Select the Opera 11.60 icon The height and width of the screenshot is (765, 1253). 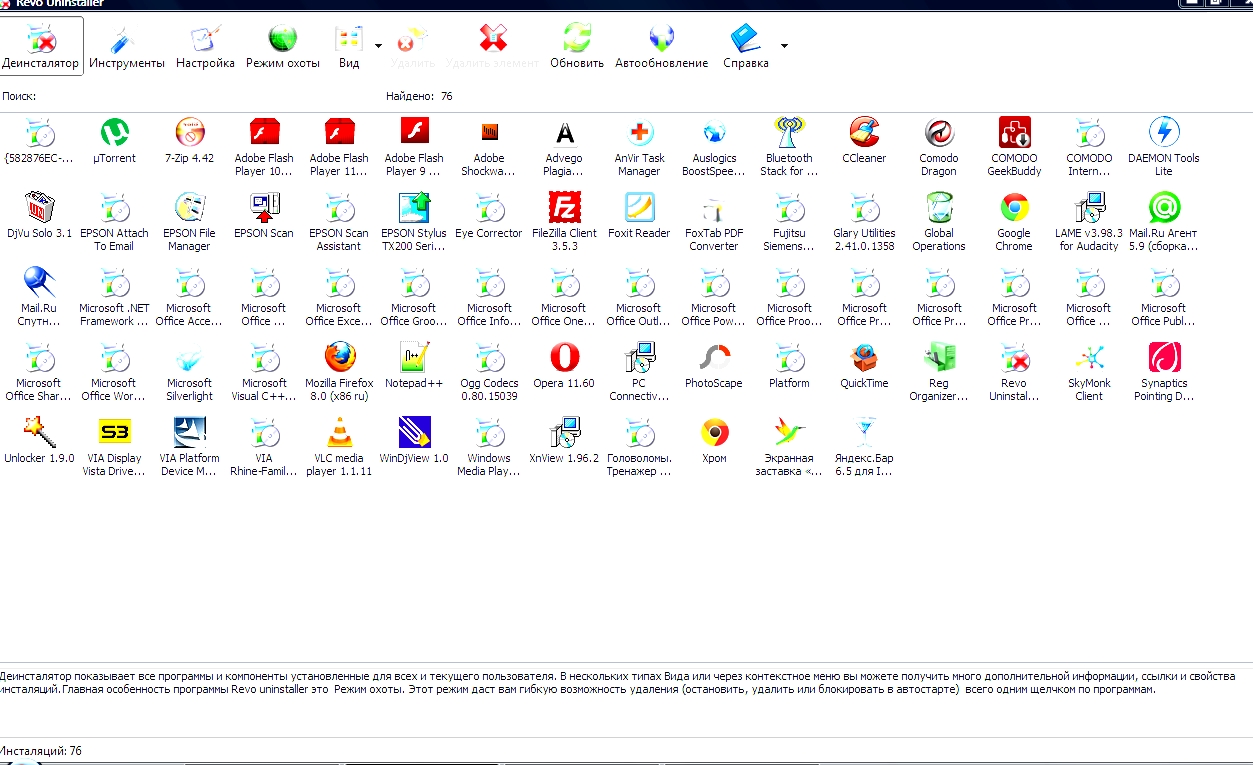(x=565, y=357)
